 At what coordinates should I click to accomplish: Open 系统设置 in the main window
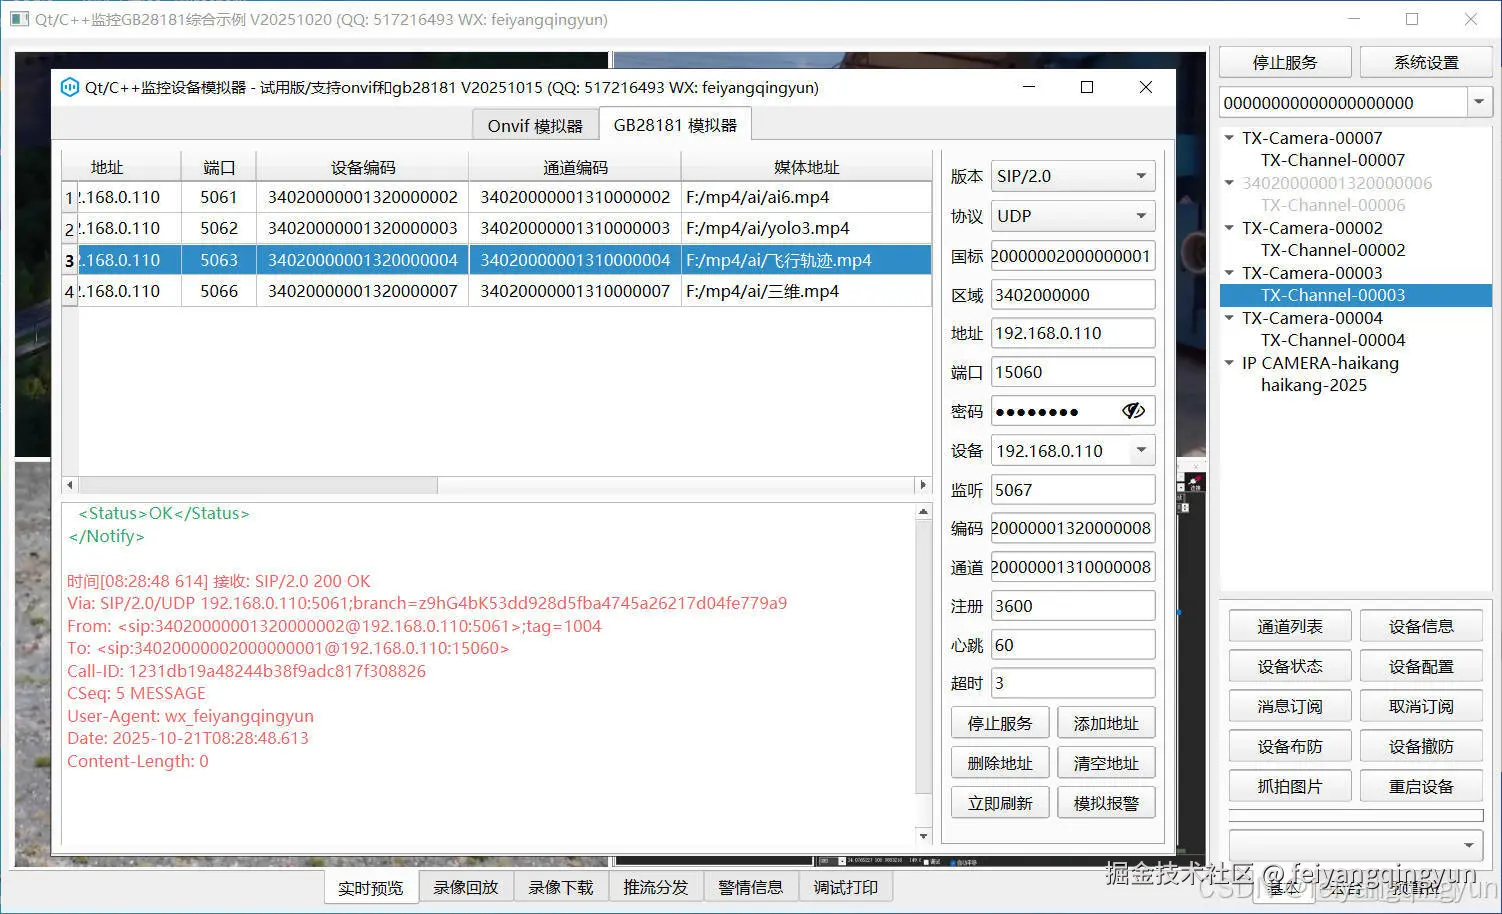click(x=1426, y=62)
